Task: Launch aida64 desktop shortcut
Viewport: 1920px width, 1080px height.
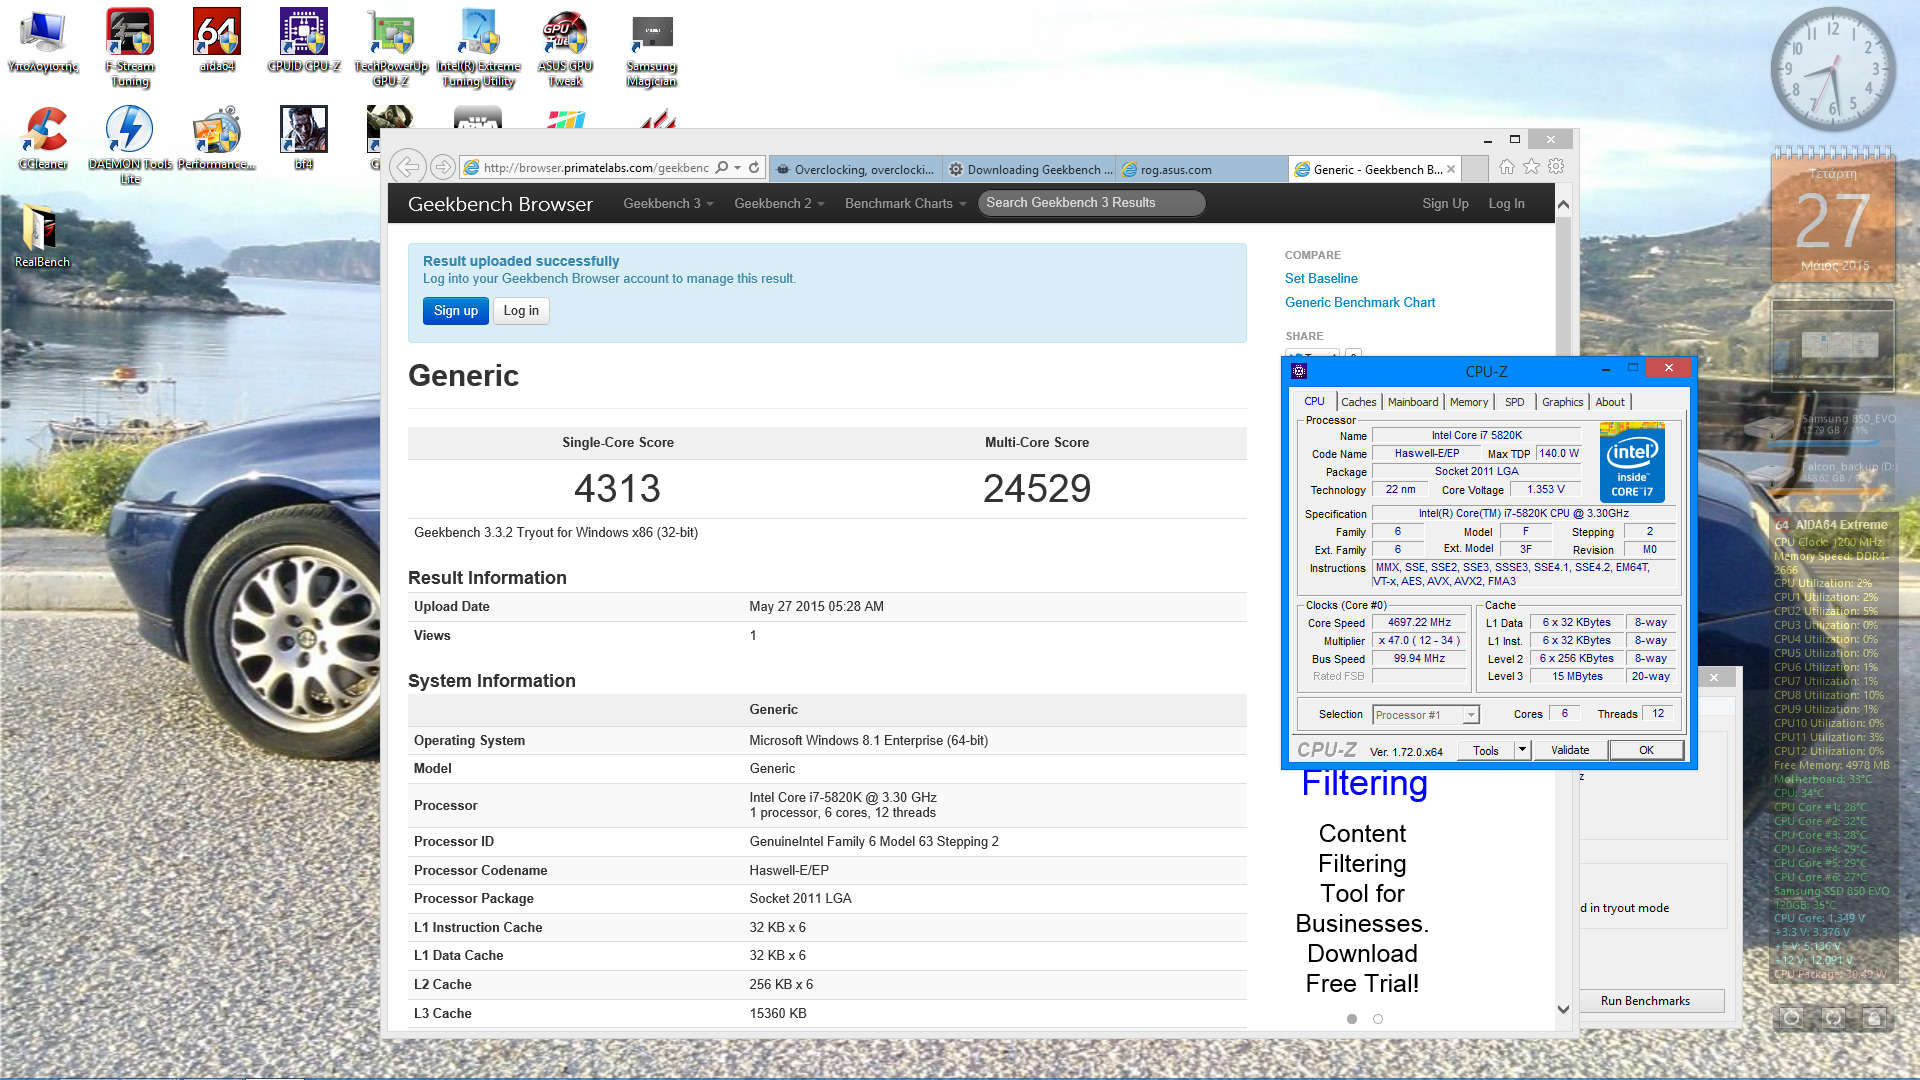Action: click(217, 42)
